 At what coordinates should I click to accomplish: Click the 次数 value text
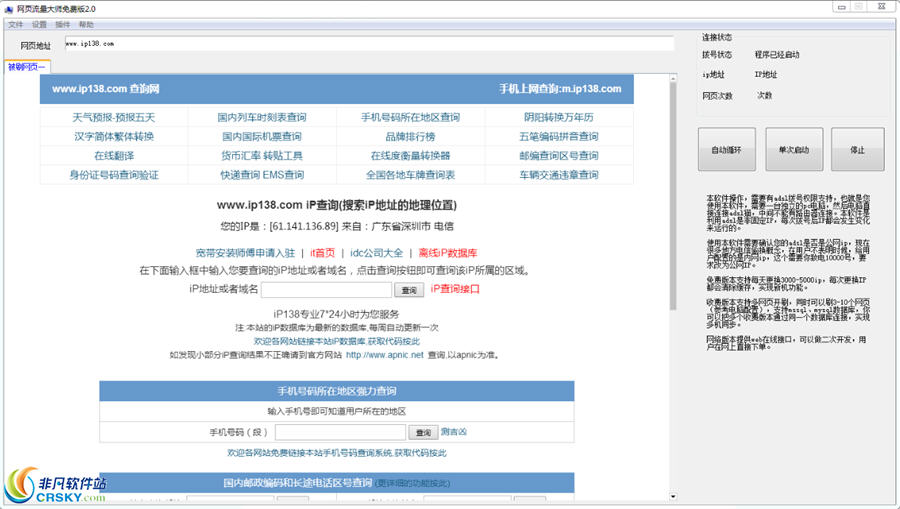coord(765,96)
